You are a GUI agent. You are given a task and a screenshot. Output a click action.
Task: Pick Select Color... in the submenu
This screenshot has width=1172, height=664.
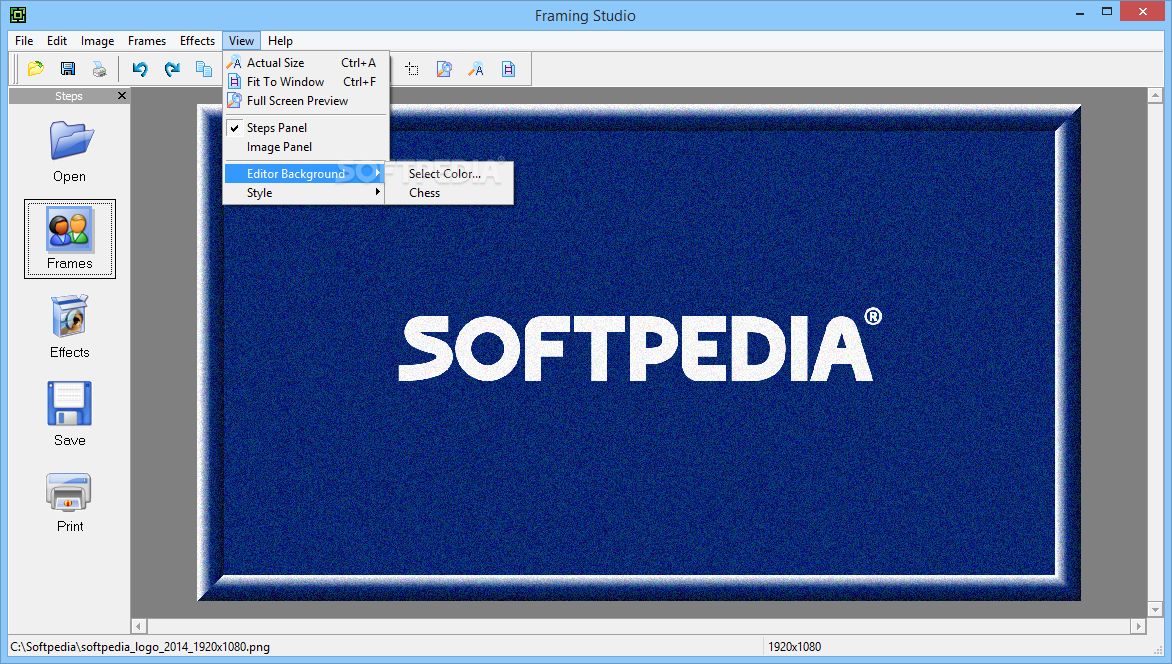tap(448, 173)
